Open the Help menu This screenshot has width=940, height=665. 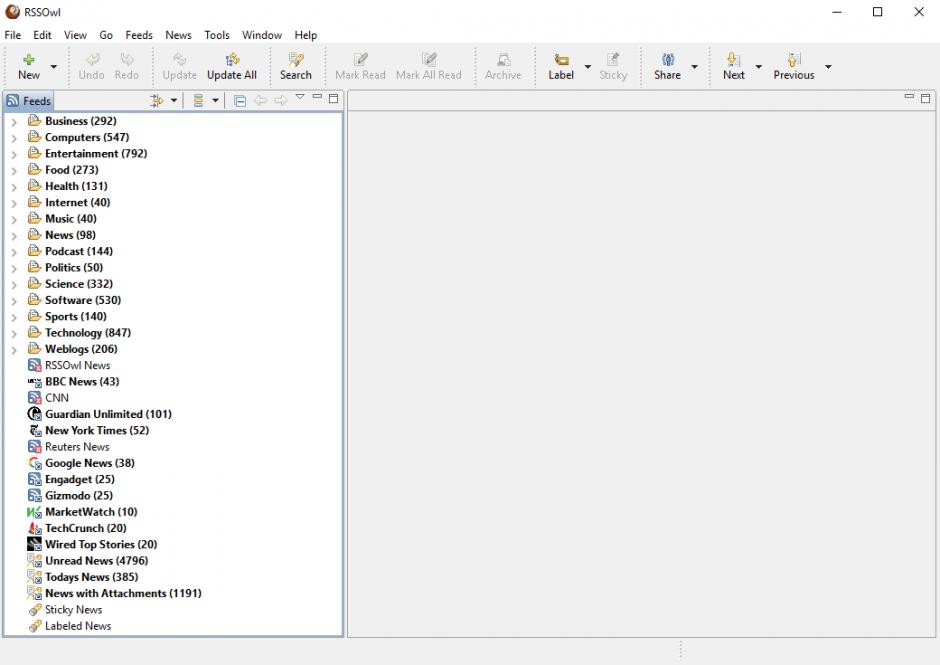[x=306, y=35]
